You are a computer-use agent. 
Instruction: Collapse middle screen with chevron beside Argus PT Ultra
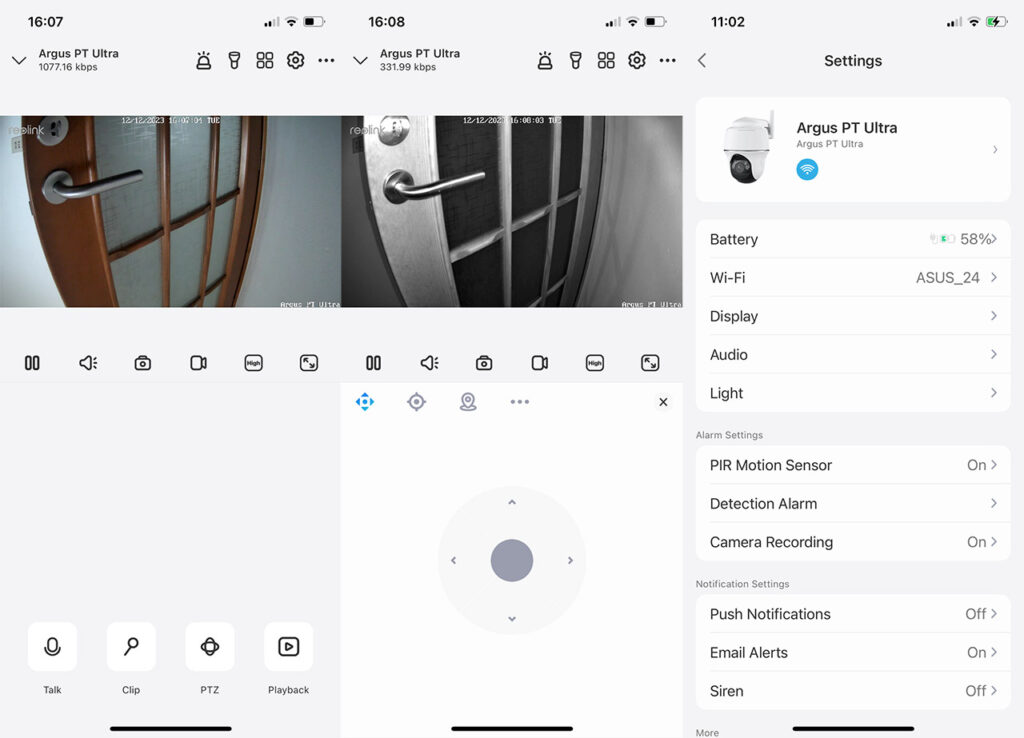click(360, 61)
